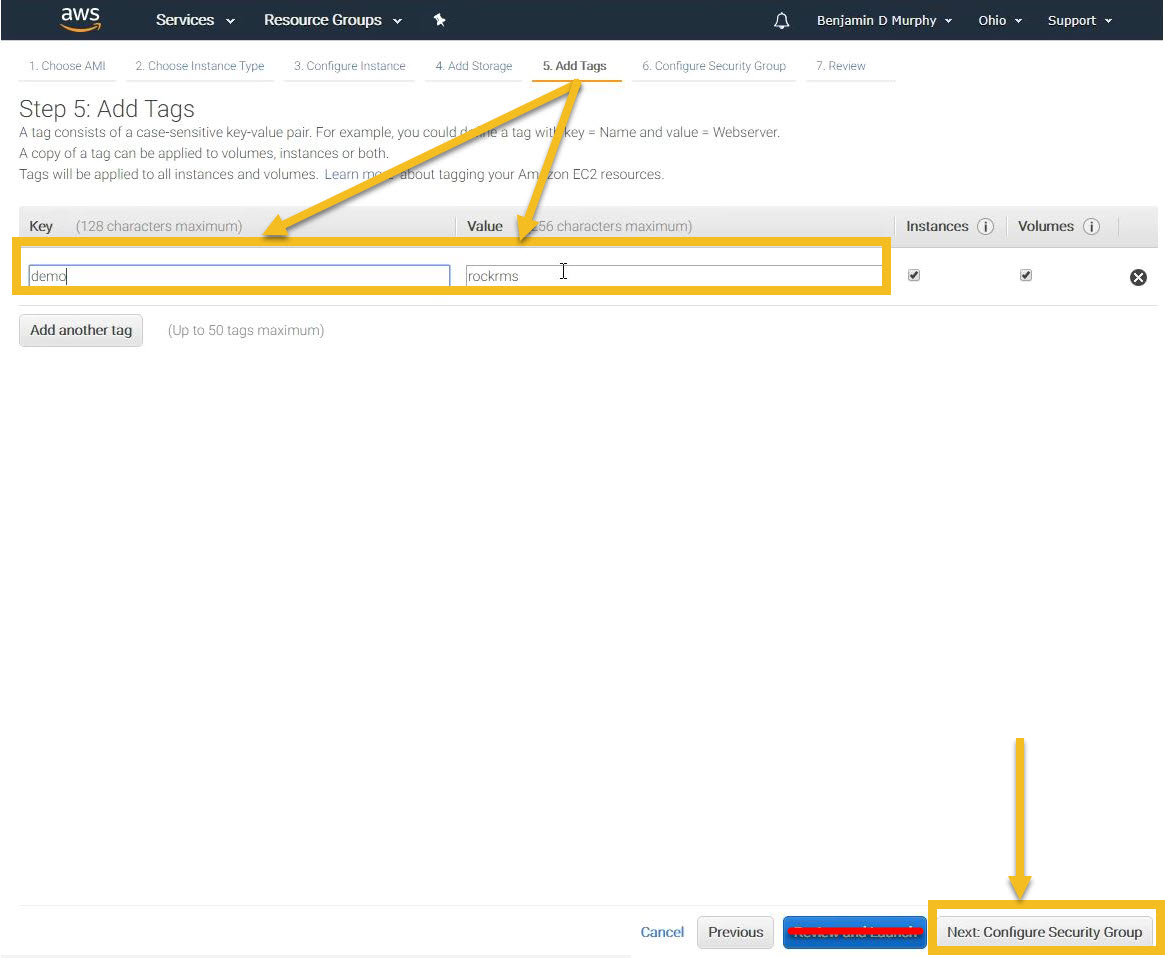Go to step 3 Configure Instance
This screenshot has width=1165, height=958.
click(x=349, y=65)
